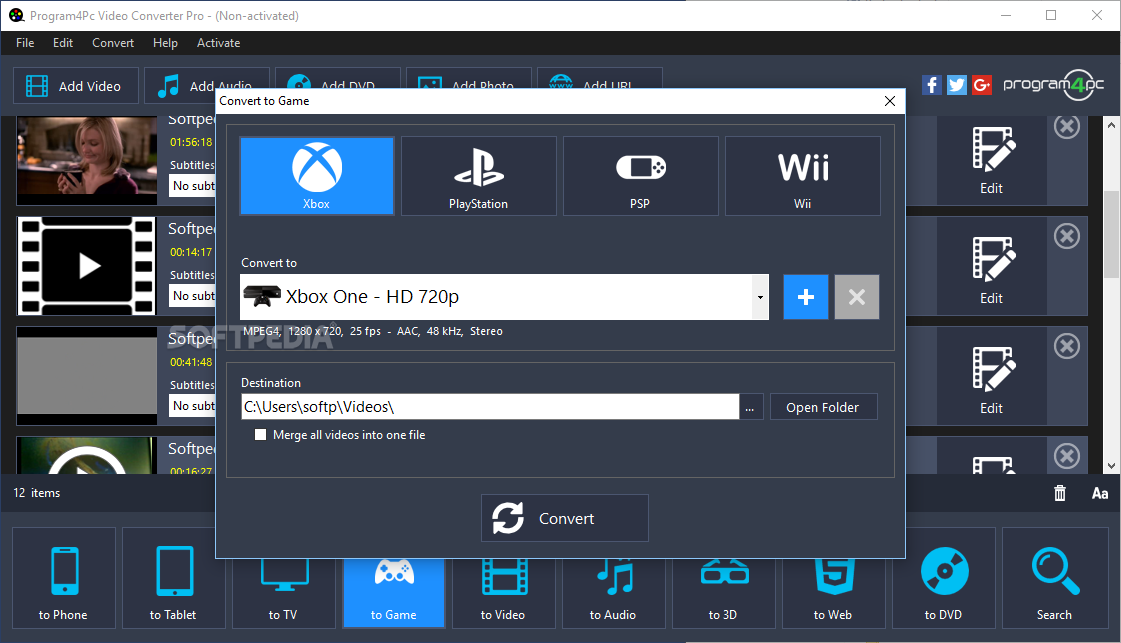Choose the to Audio output option
This screenshot has height=643, width=1121.
[x=613, y=594]
